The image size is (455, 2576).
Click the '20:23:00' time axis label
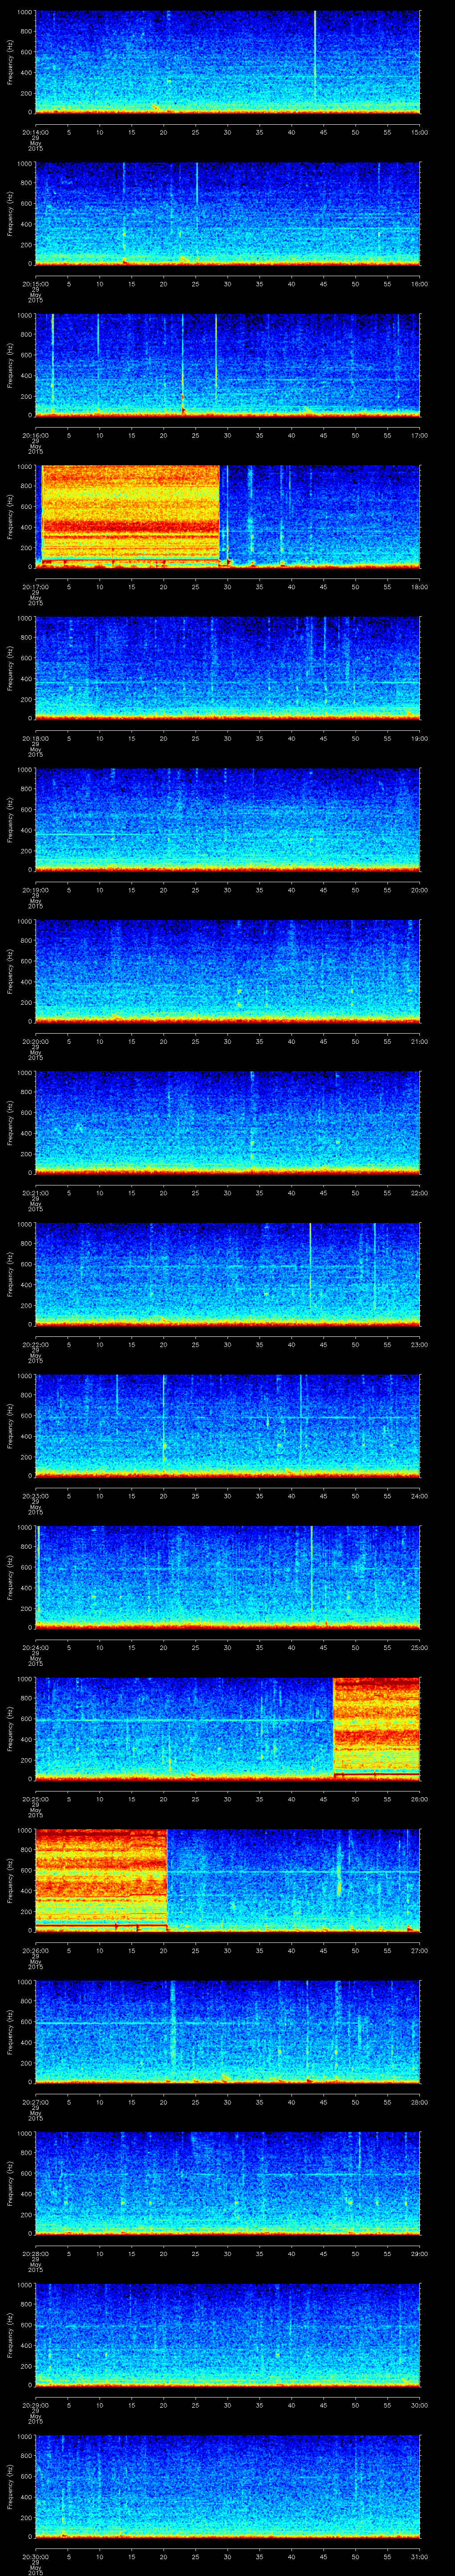tap(35, 1495)
